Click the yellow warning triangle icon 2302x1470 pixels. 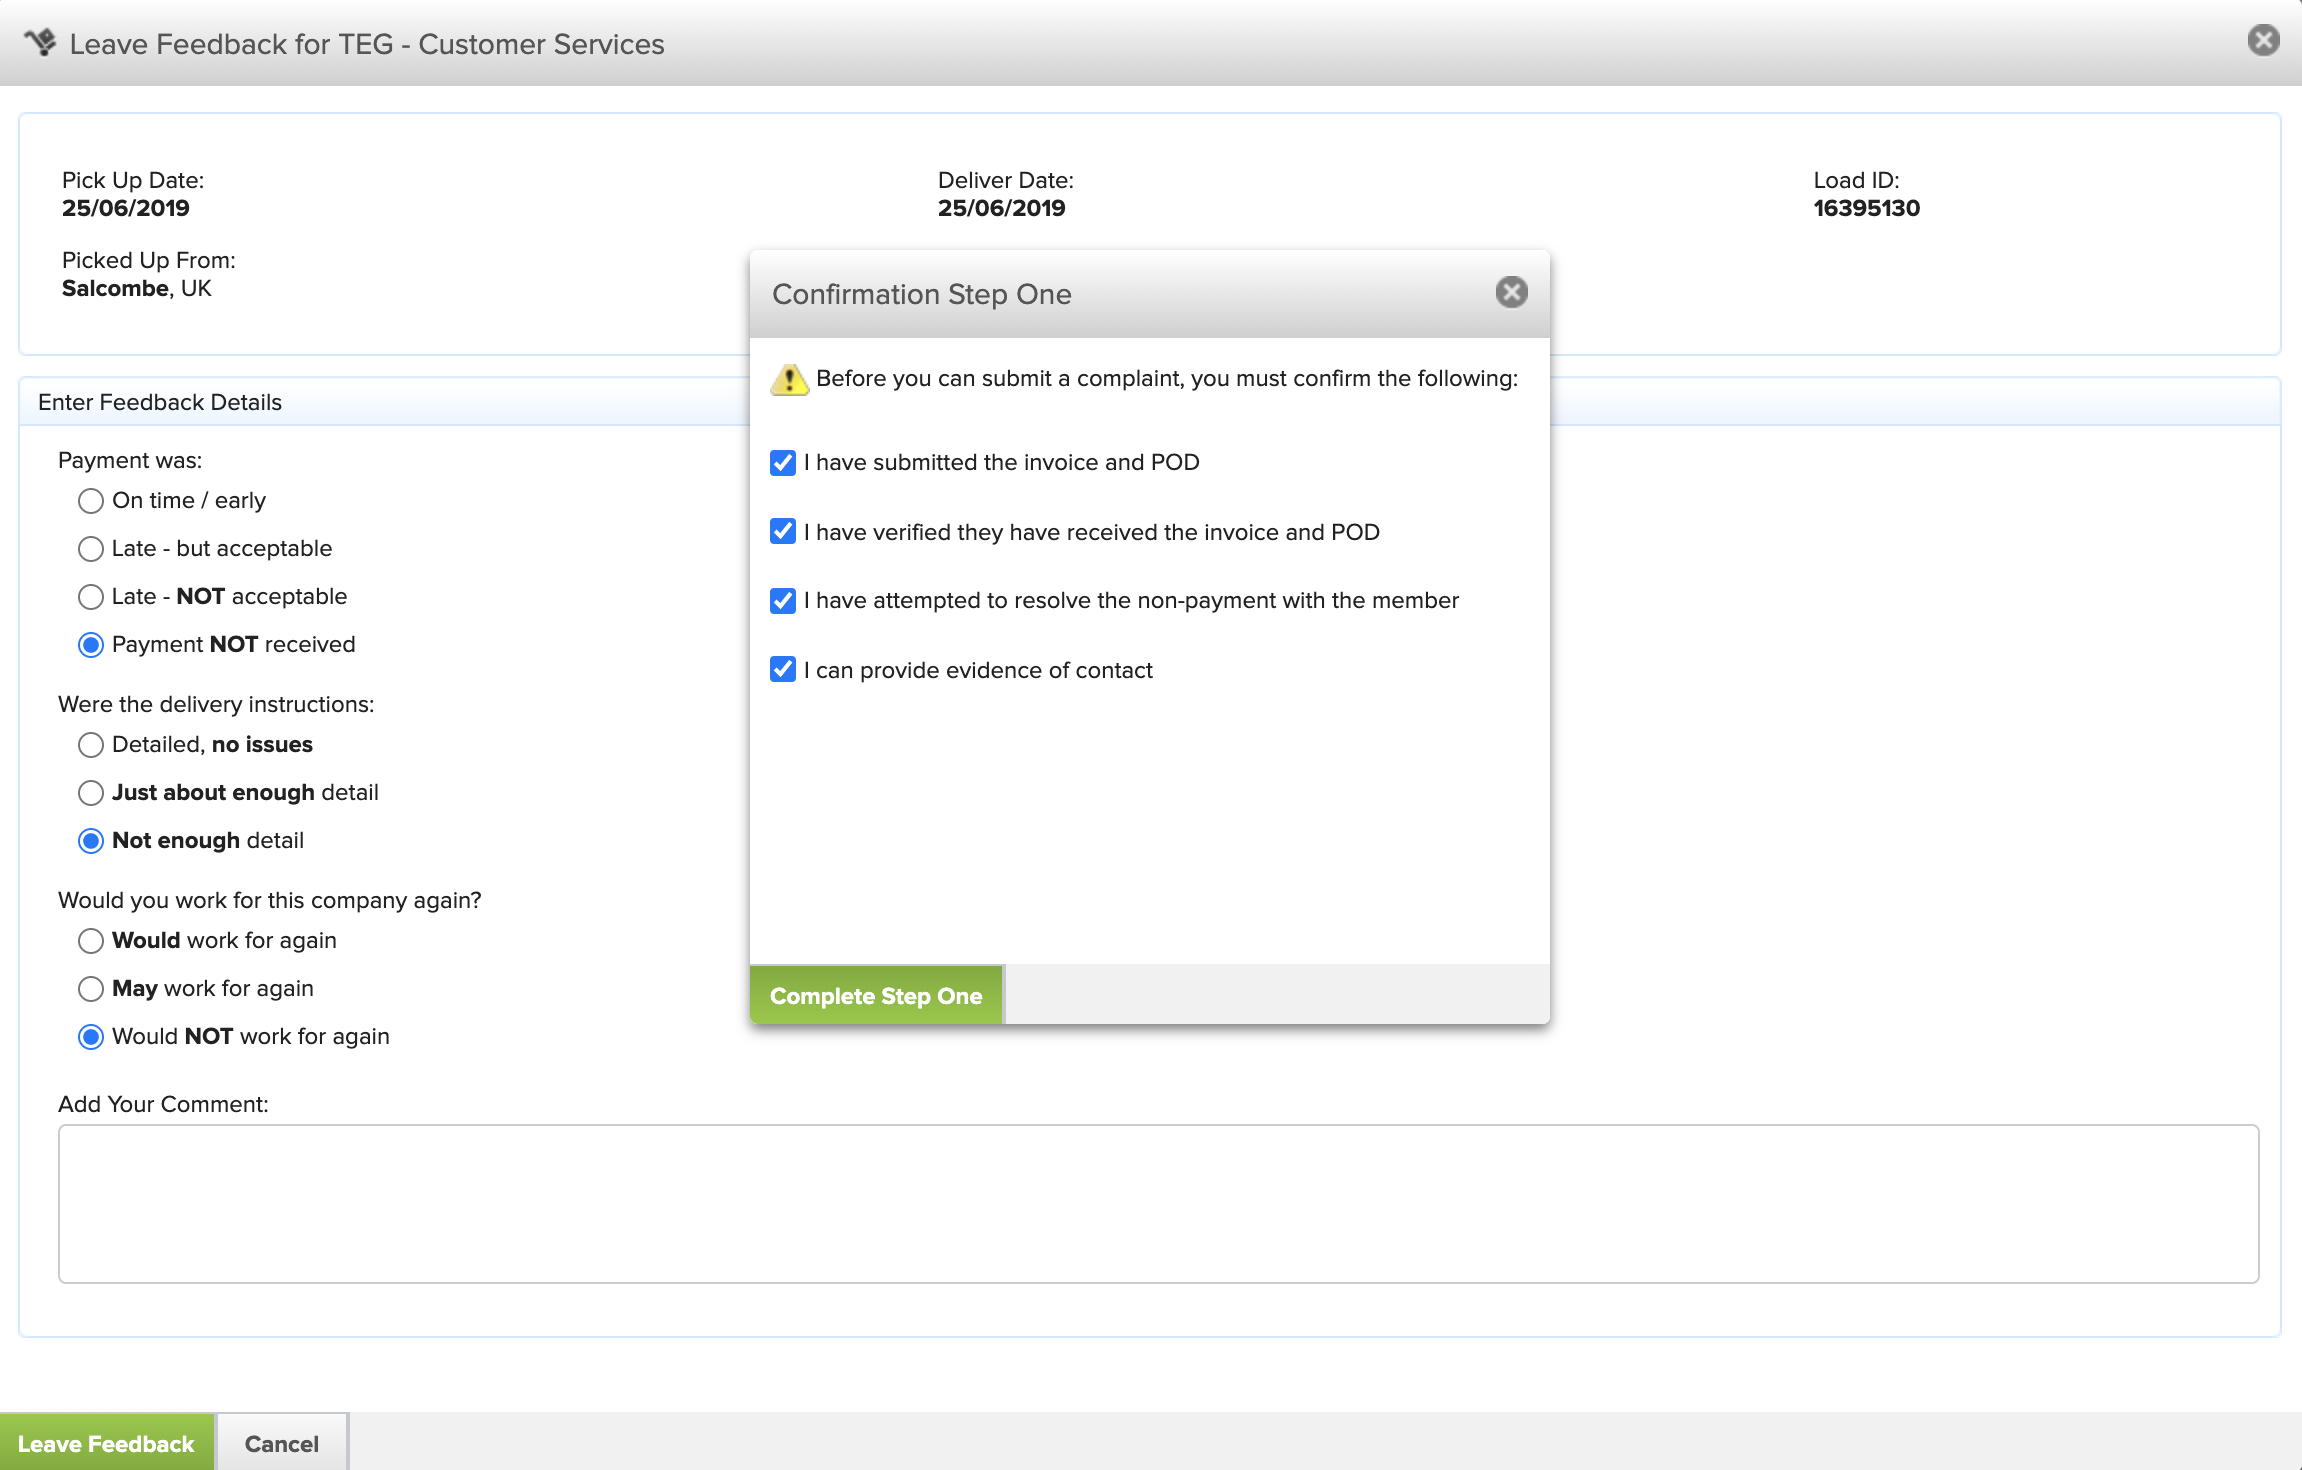[789, 380]
